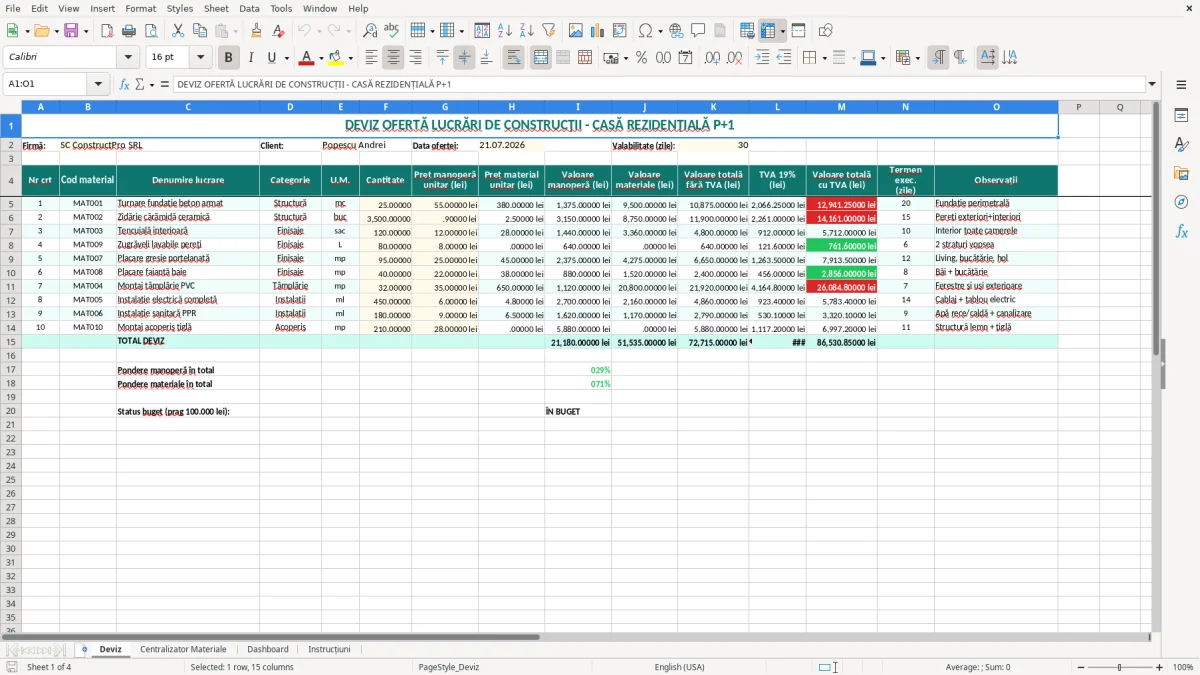Select the Clone Formatting paintbrush
1200x675 pixels.
tap(256, 31)
